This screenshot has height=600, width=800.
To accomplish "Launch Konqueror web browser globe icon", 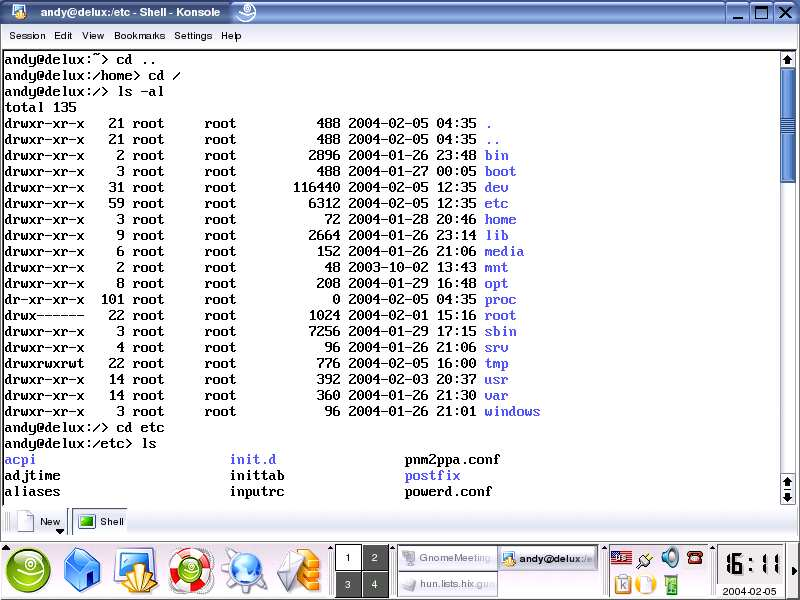I will (x=245, y=570).
